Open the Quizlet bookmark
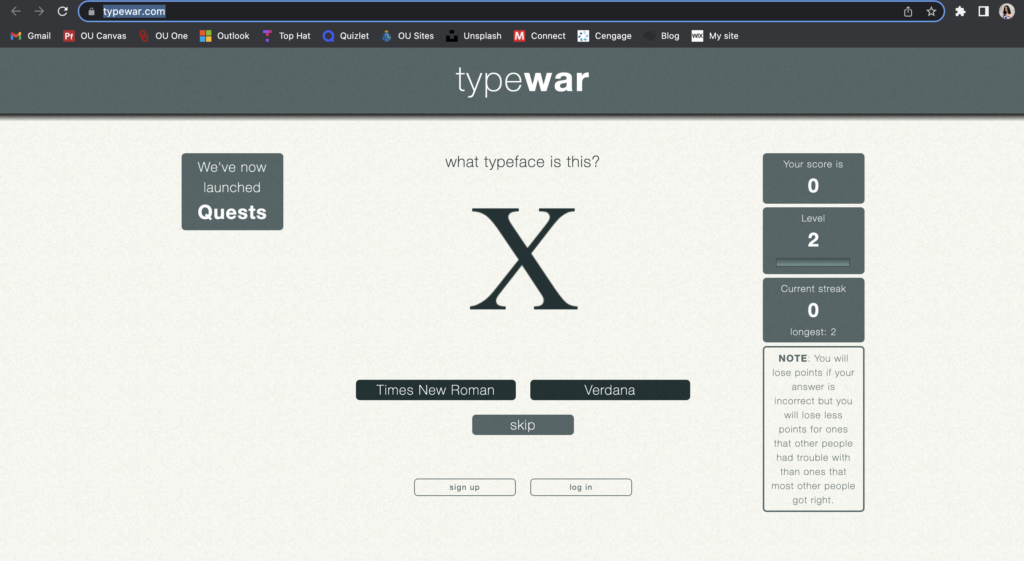This screenshot has height=561, width=1024. (x=346, y=36)
